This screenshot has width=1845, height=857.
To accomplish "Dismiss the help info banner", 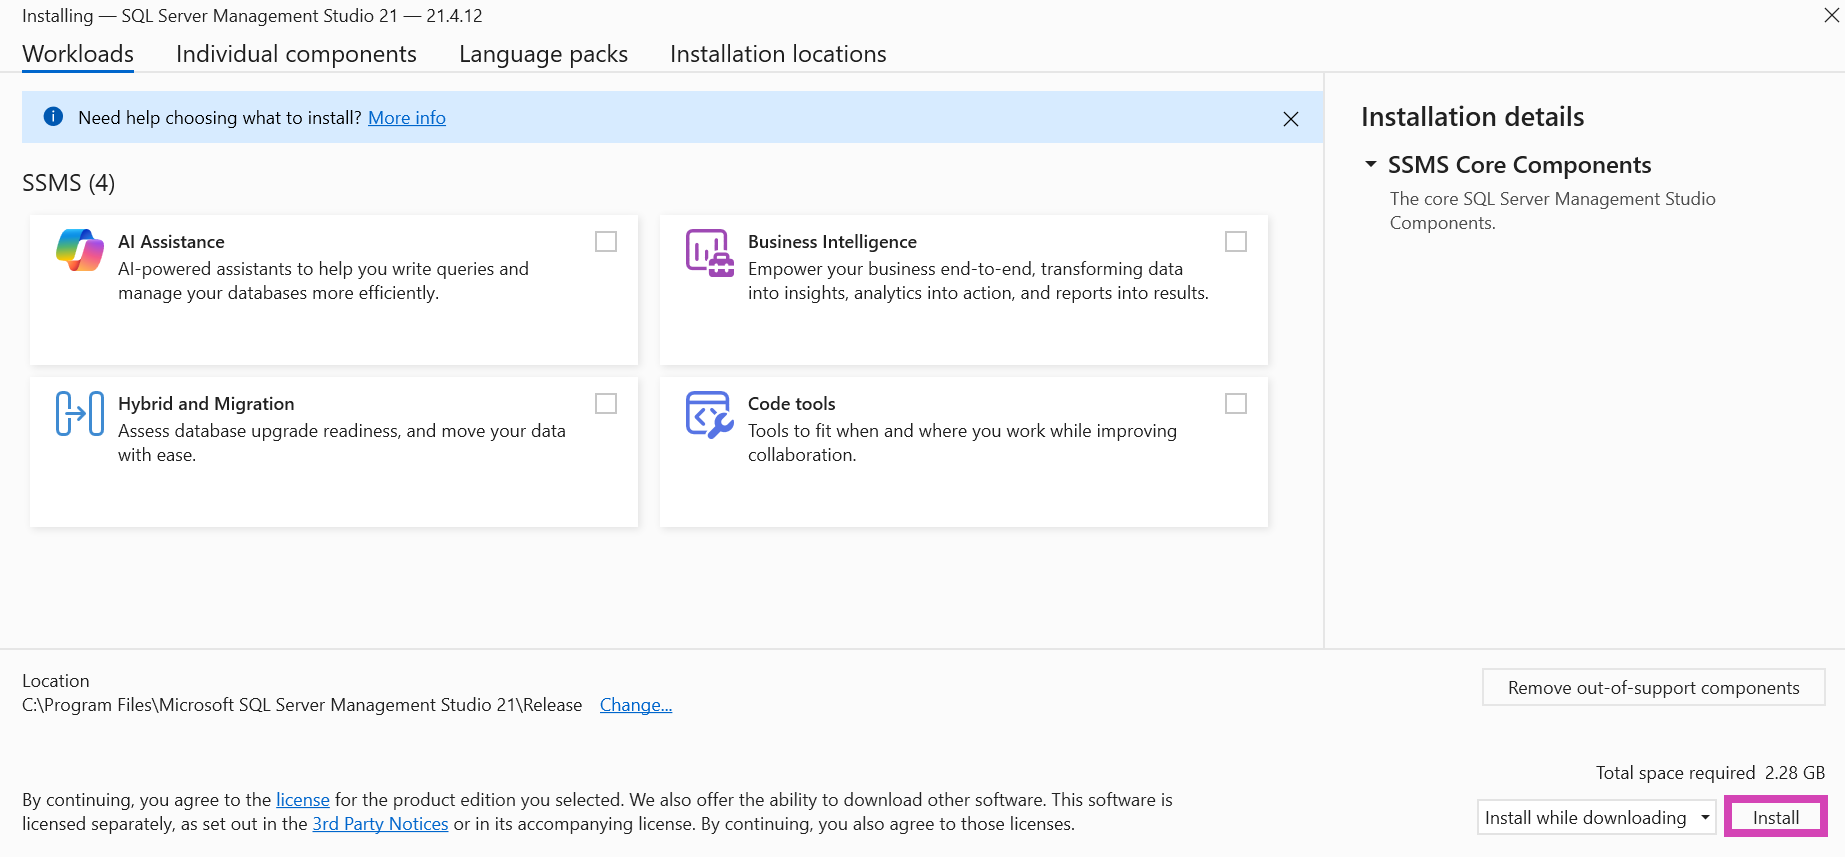I will 1291,119.
